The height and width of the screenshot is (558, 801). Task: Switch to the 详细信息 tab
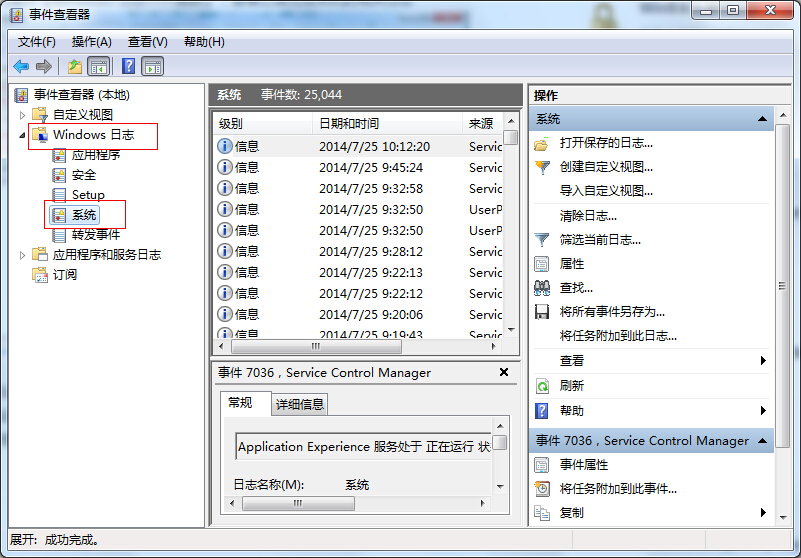tap(300, 404)
